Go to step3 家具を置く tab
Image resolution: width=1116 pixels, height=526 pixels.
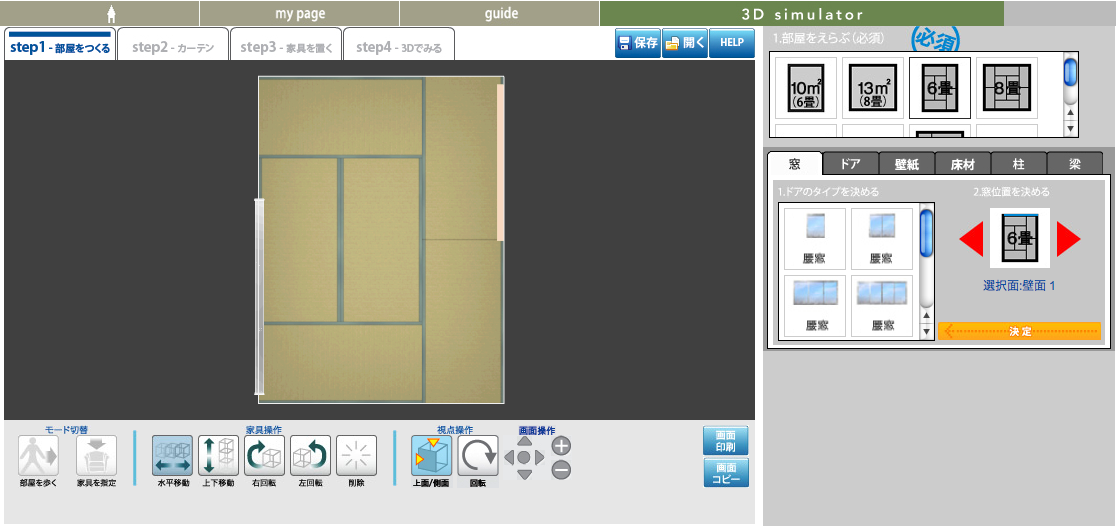tap(285, 44)
